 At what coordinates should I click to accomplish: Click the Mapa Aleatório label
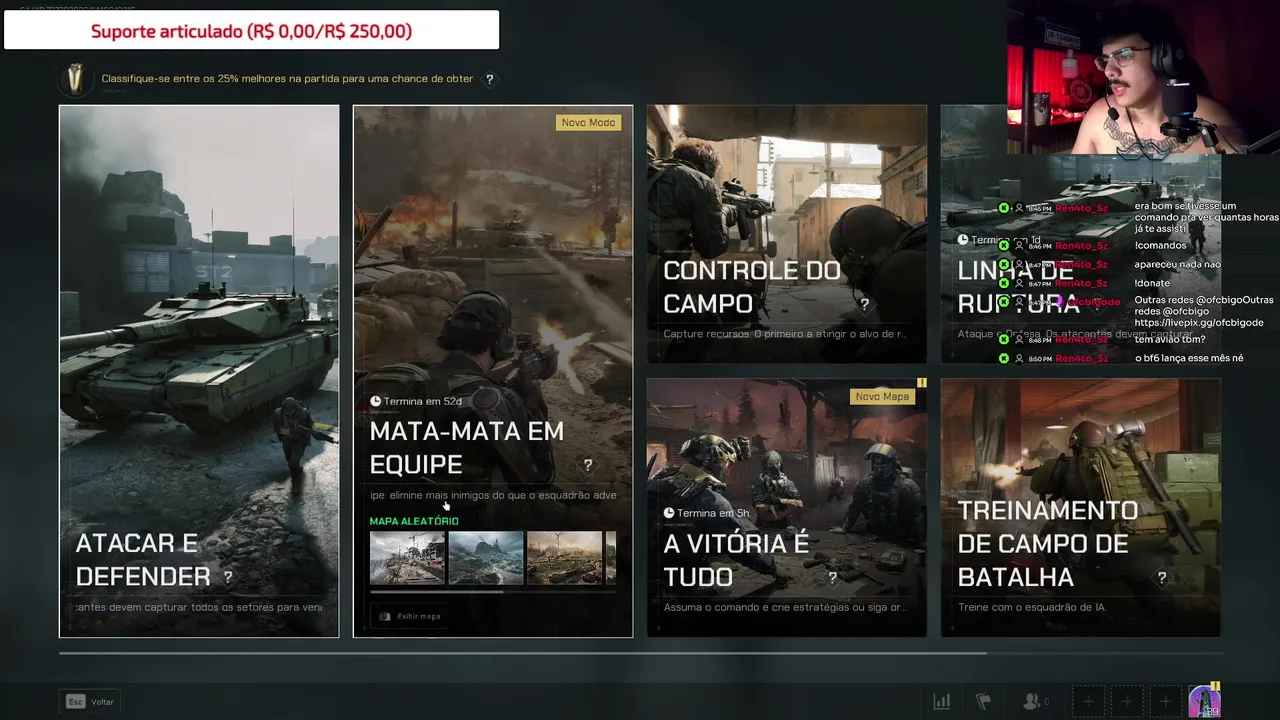click(x=414, y=521)
